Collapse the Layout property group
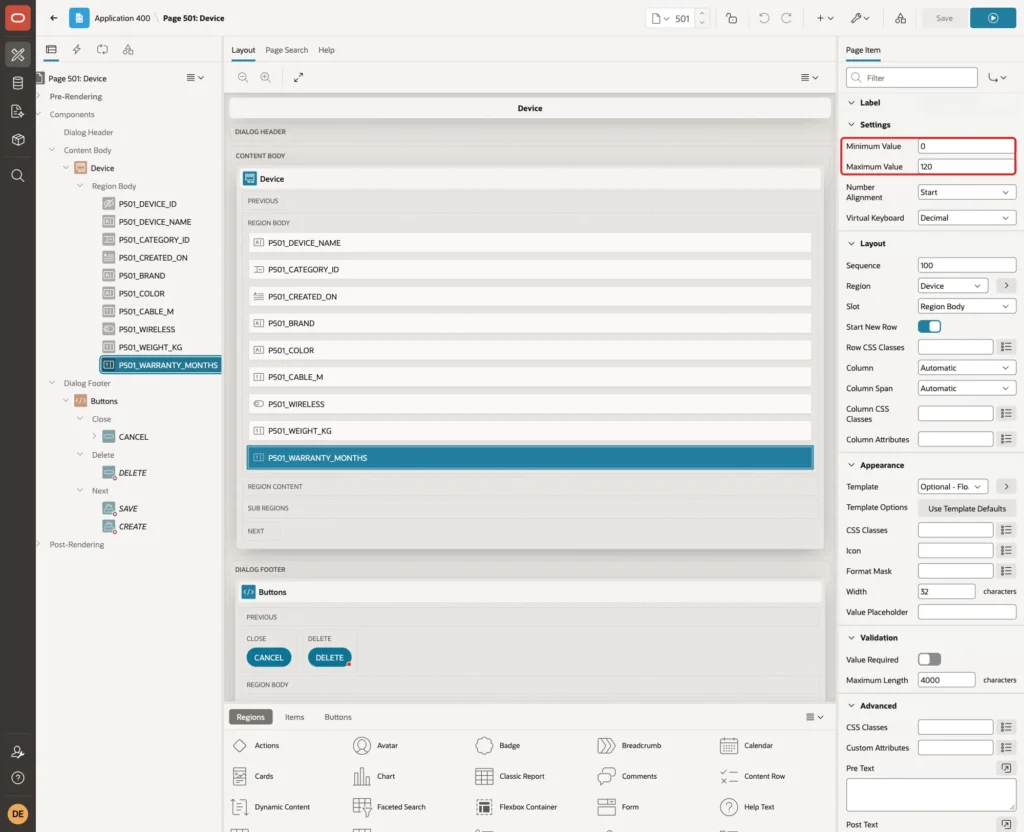The width and height of the screenshot is (1024, 832). pyautogui.click(x=851, y=244)
